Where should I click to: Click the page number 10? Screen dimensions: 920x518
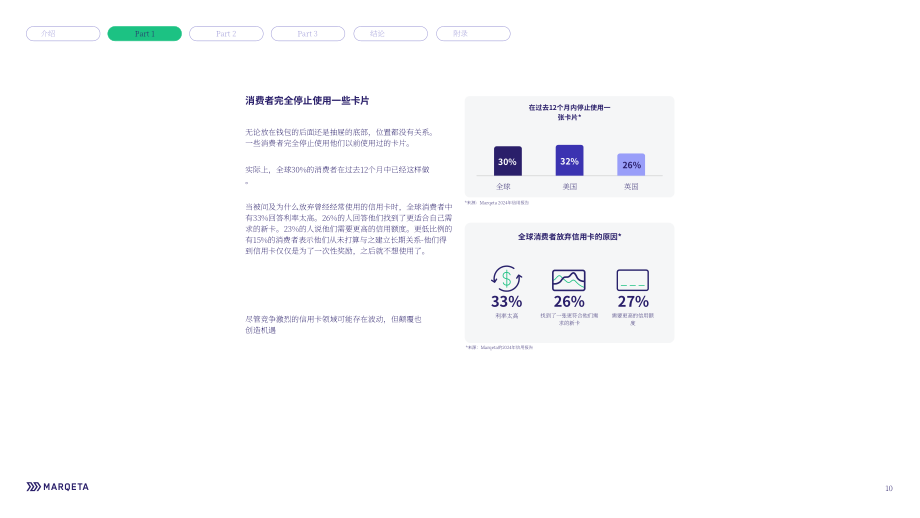point(889,488)
